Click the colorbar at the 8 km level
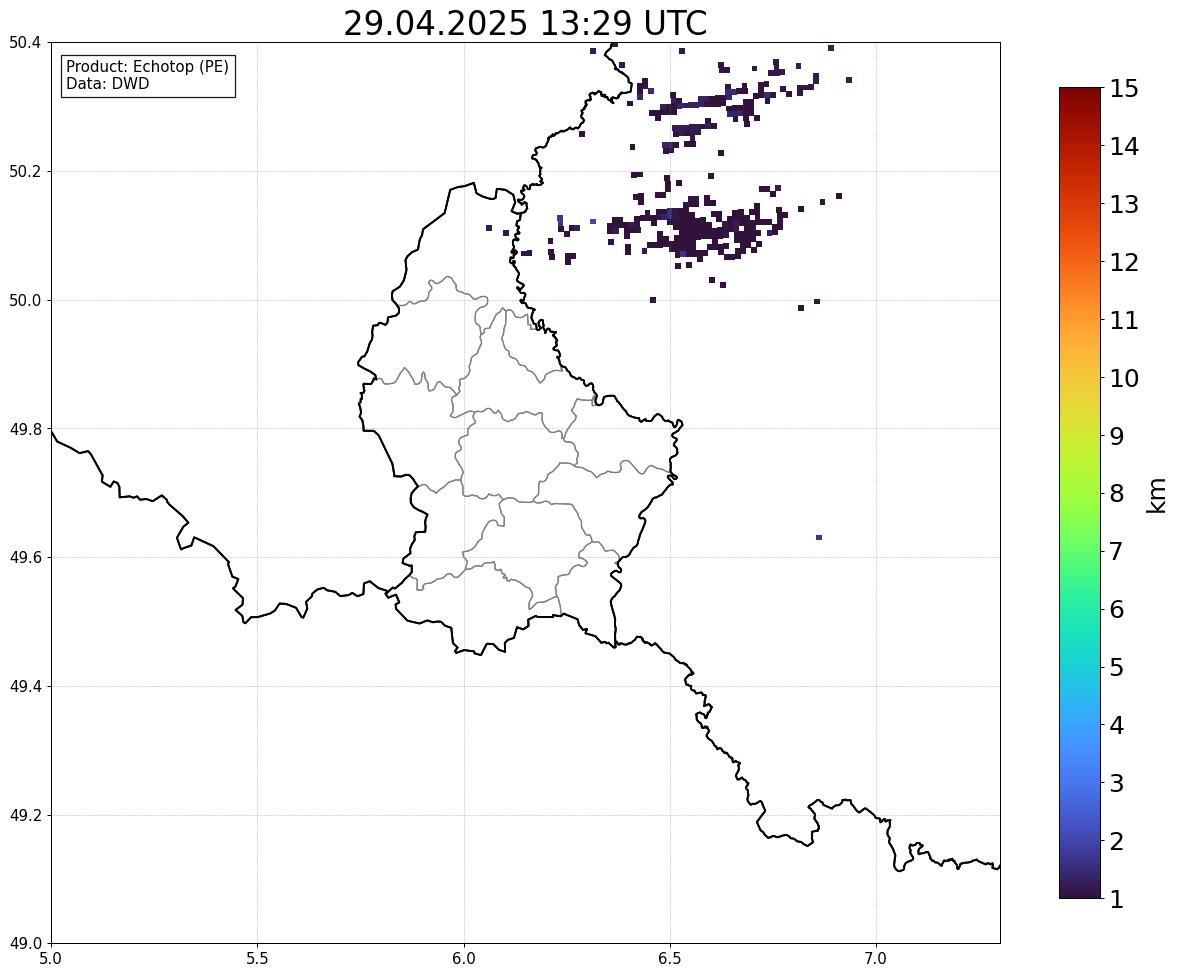 point(1080,494)
